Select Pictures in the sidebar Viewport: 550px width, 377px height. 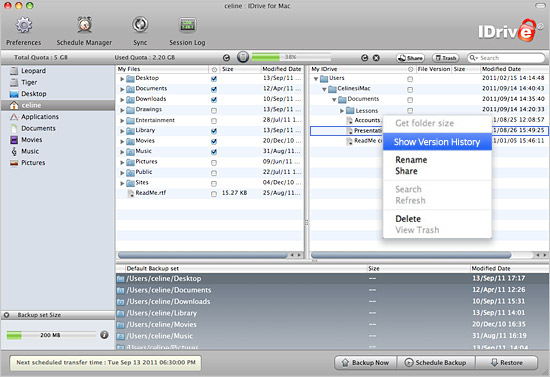coord(33,163)
